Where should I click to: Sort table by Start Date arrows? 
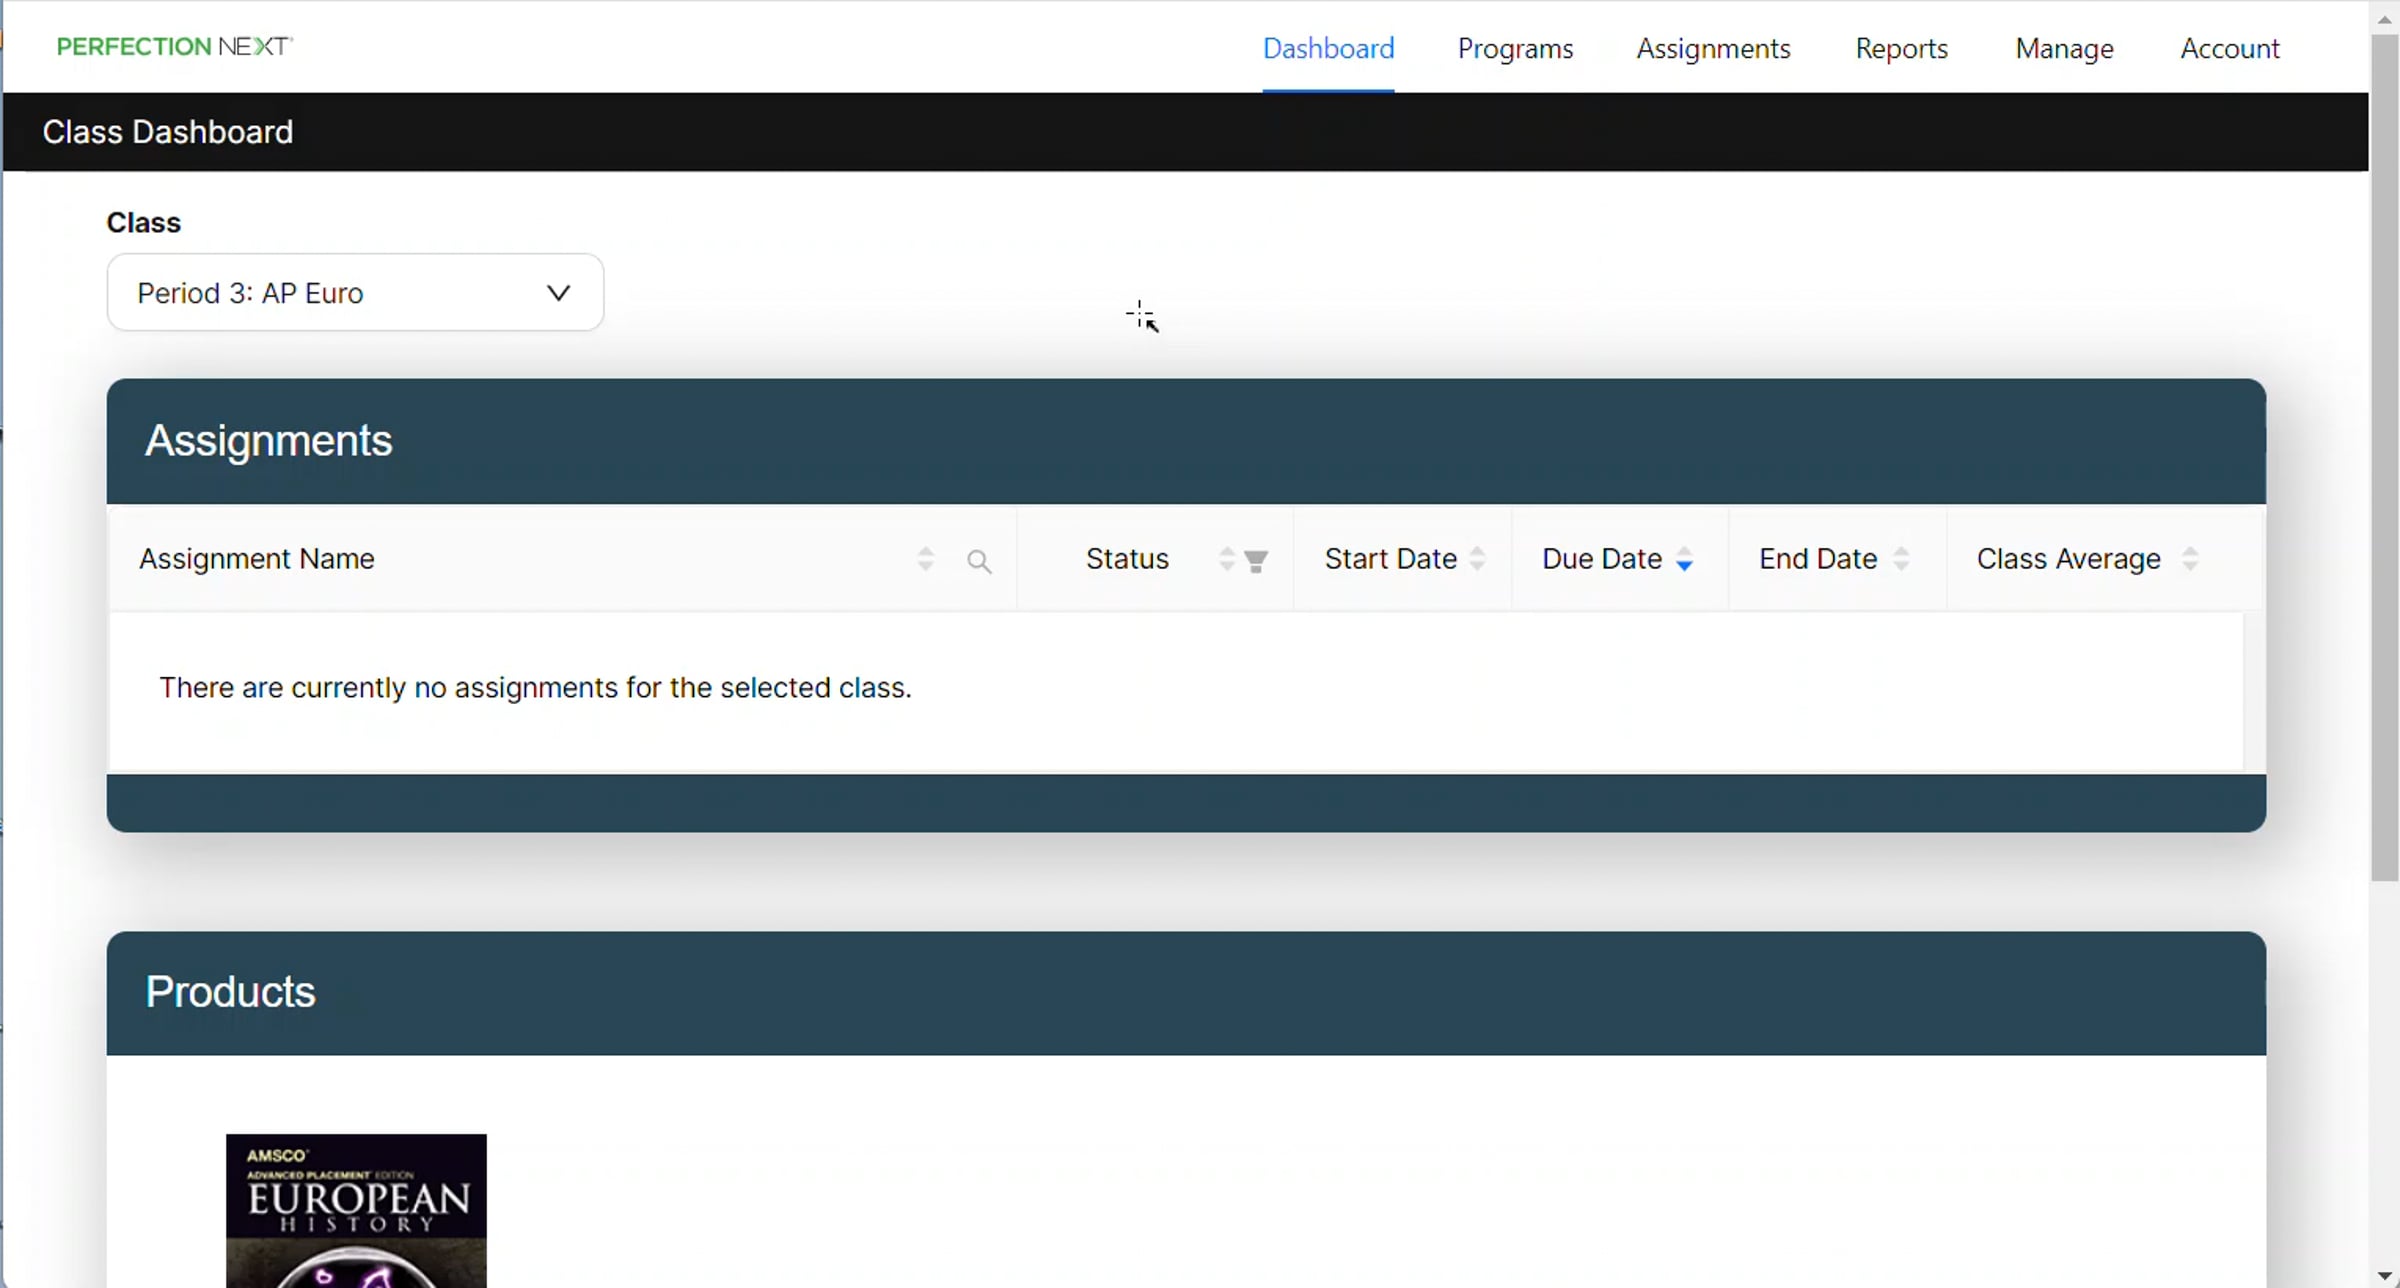coord(1477,559)
